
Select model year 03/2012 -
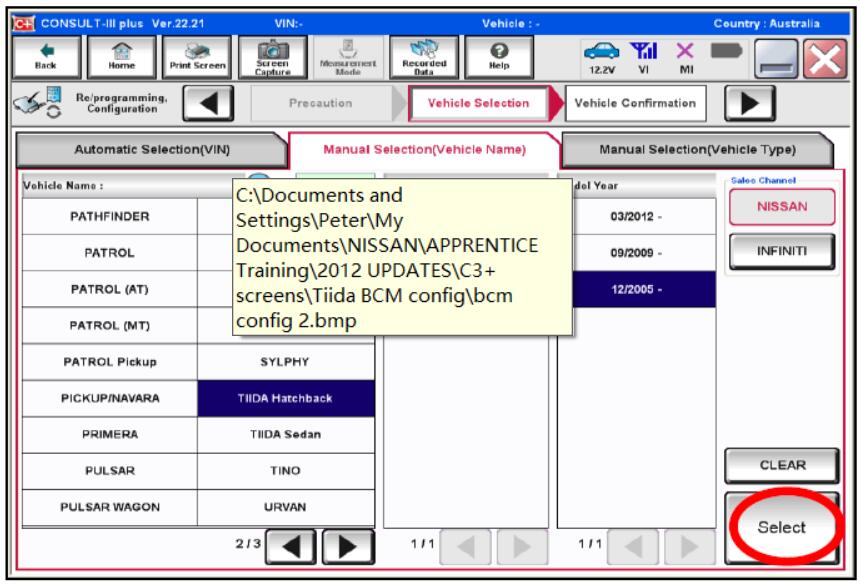point(643,217)
